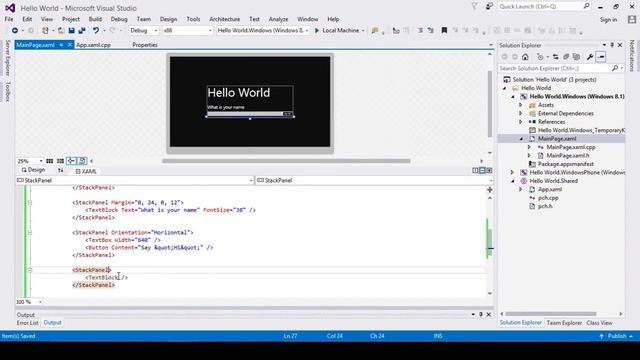Viewport: 640px width, 360px height.
Task: Switch to the App.xaml.cpp tab
Action: (x=93, y=45)
